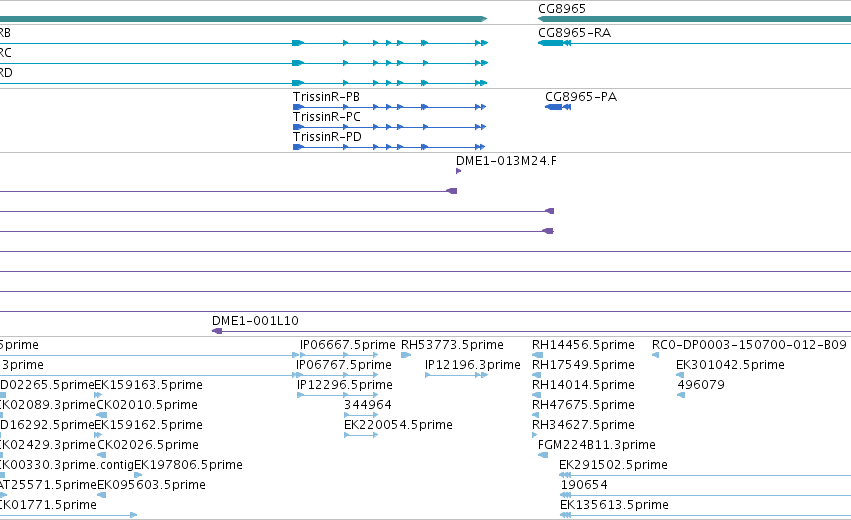This screenshot has width=851, height=520.
Task: Select the DME1-001L10 feature label
Action: pos(255,321)
